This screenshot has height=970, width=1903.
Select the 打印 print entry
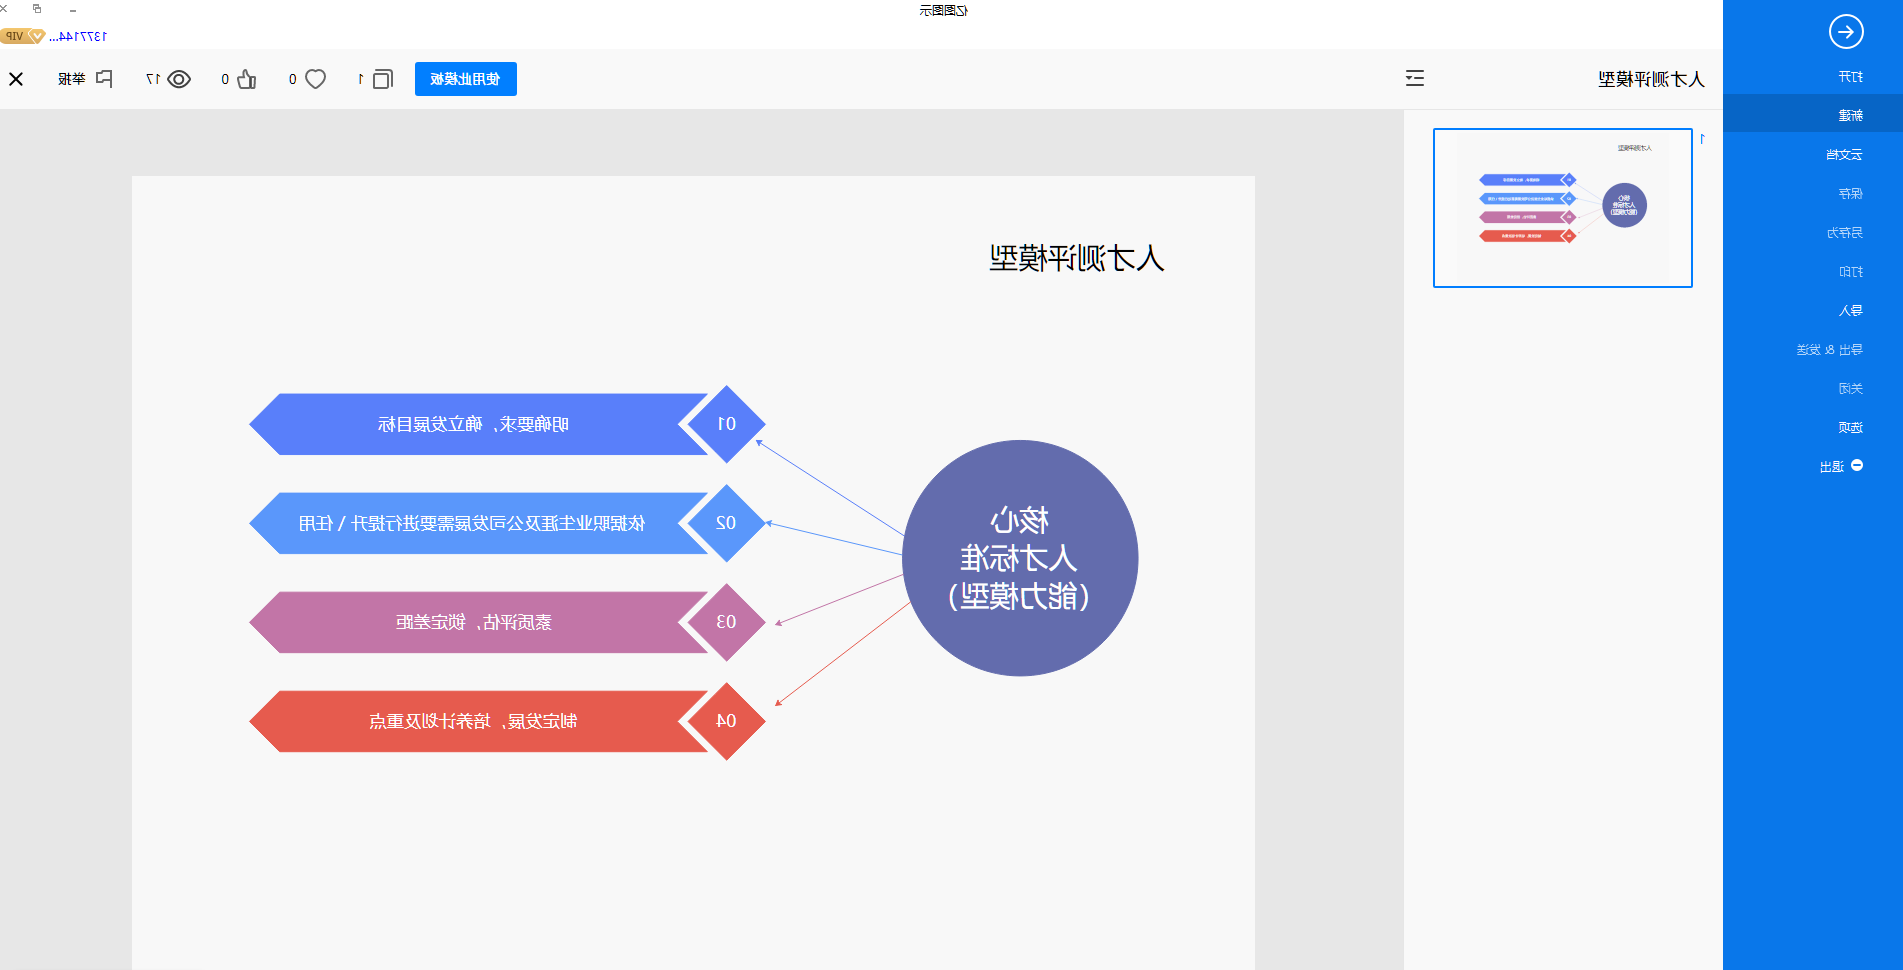pyautogui.click(x=1850, y=272)
